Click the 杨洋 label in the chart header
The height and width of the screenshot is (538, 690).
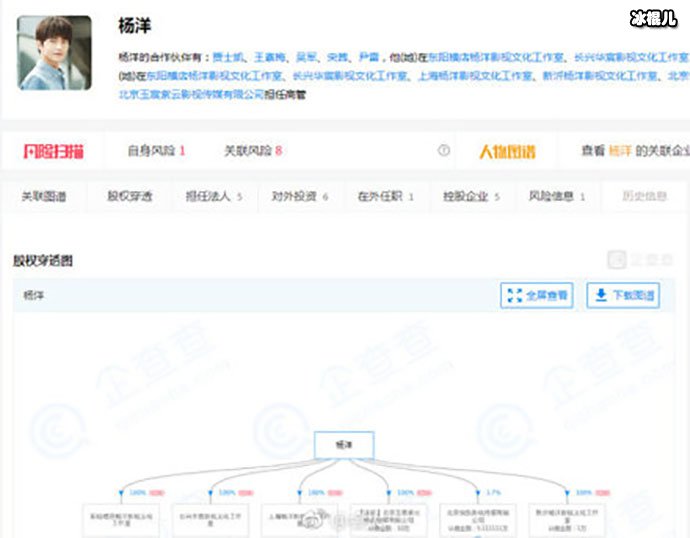tap(33, 295)
